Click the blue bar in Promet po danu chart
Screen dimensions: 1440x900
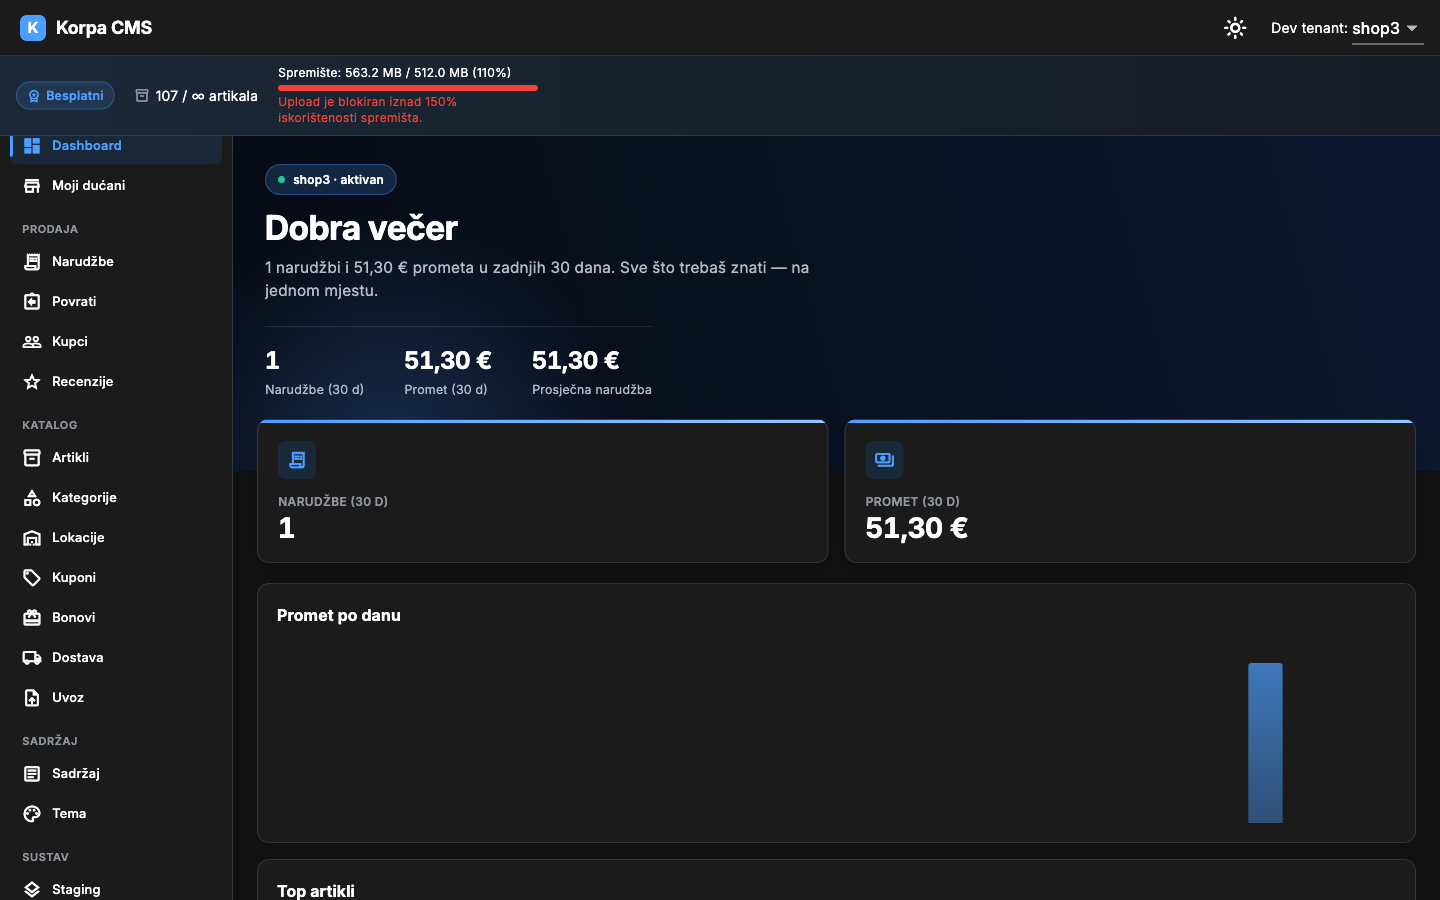tap(1265, 743)
